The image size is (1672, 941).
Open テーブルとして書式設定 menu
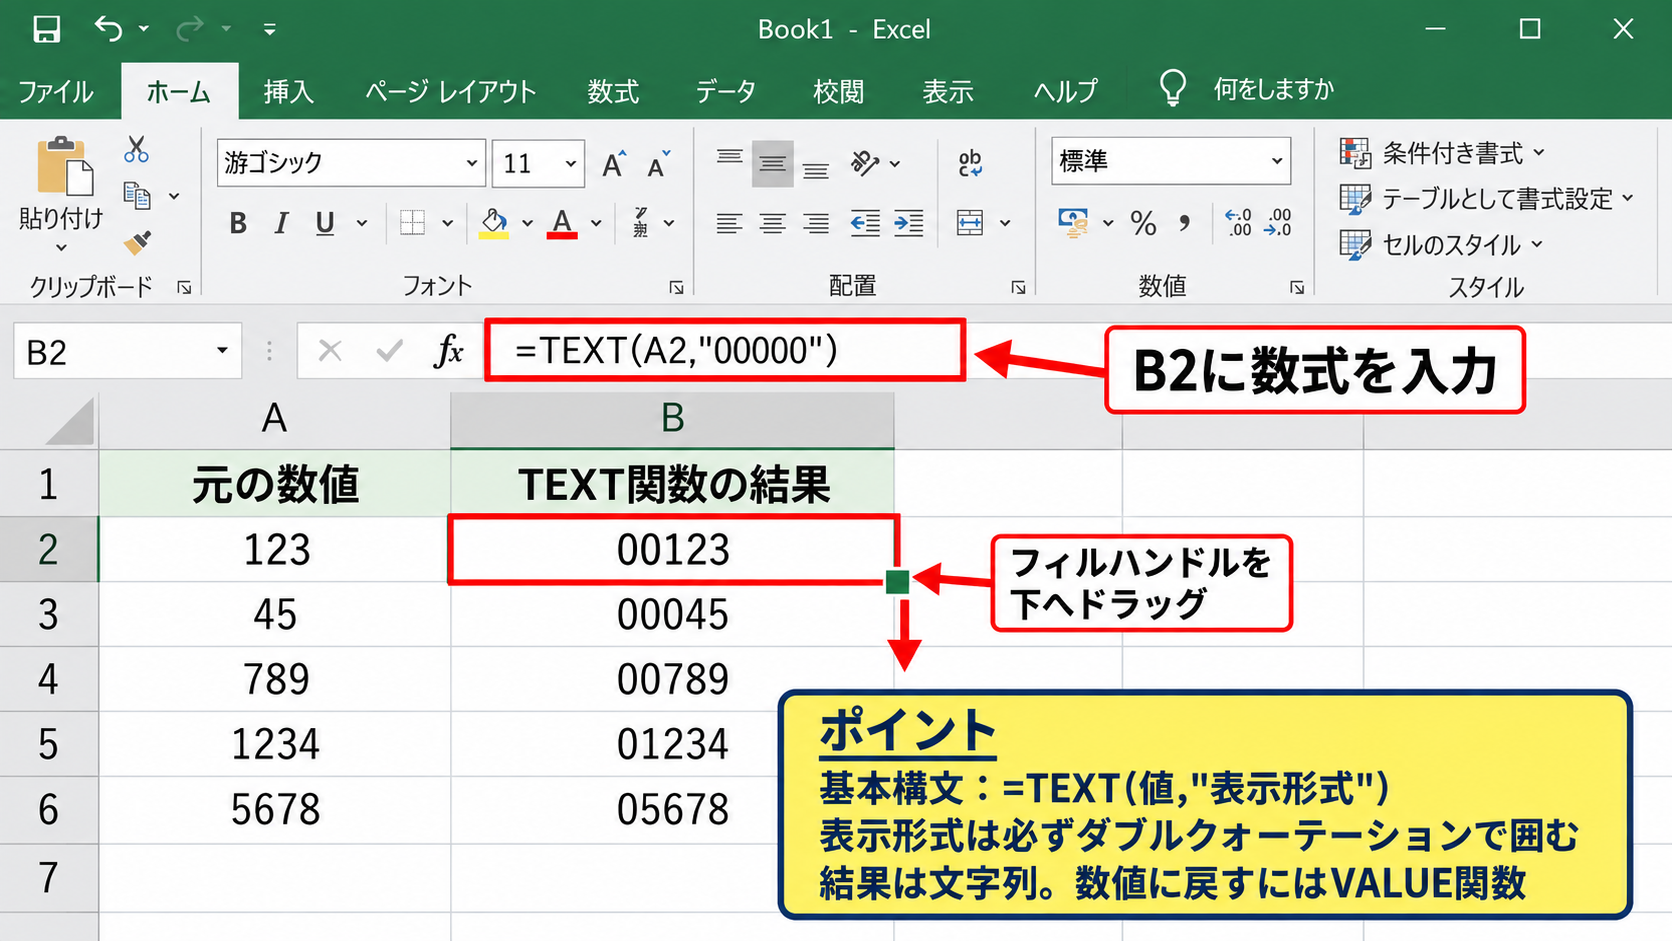tap(1487, 199)
